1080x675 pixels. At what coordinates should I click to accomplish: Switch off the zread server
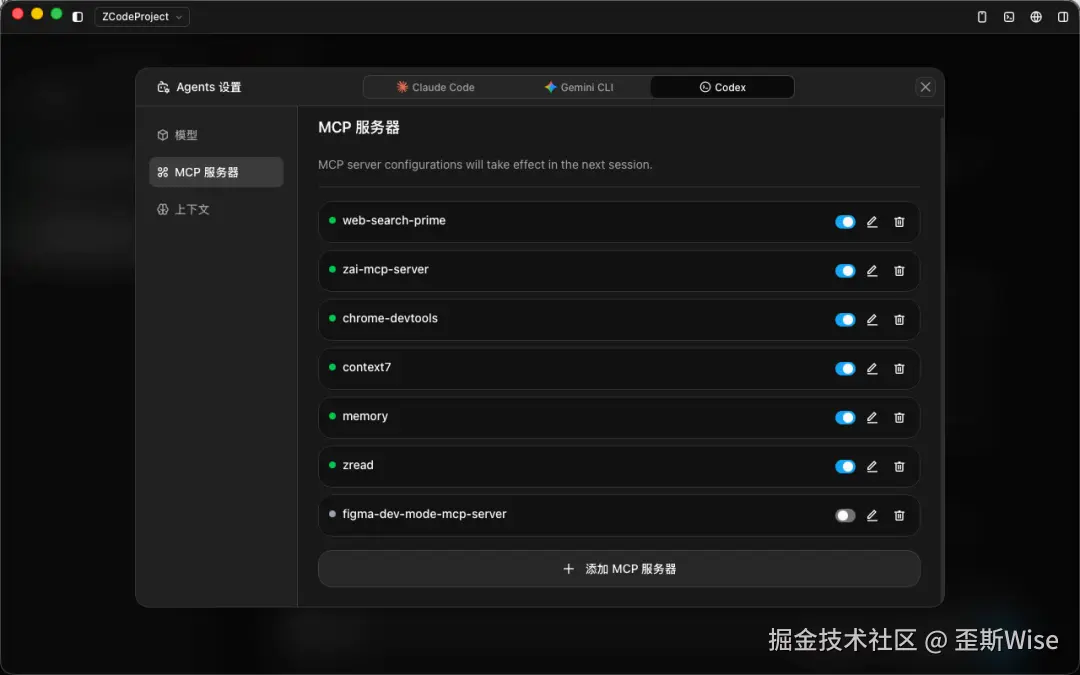(x=845, y=466)
